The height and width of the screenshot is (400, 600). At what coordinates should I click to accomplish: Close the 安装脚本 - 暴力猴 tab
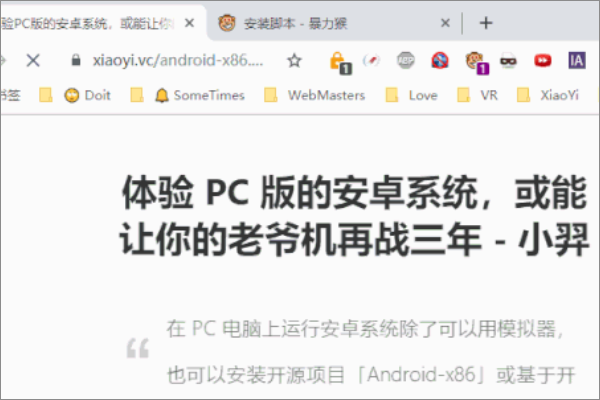[445, 23]
